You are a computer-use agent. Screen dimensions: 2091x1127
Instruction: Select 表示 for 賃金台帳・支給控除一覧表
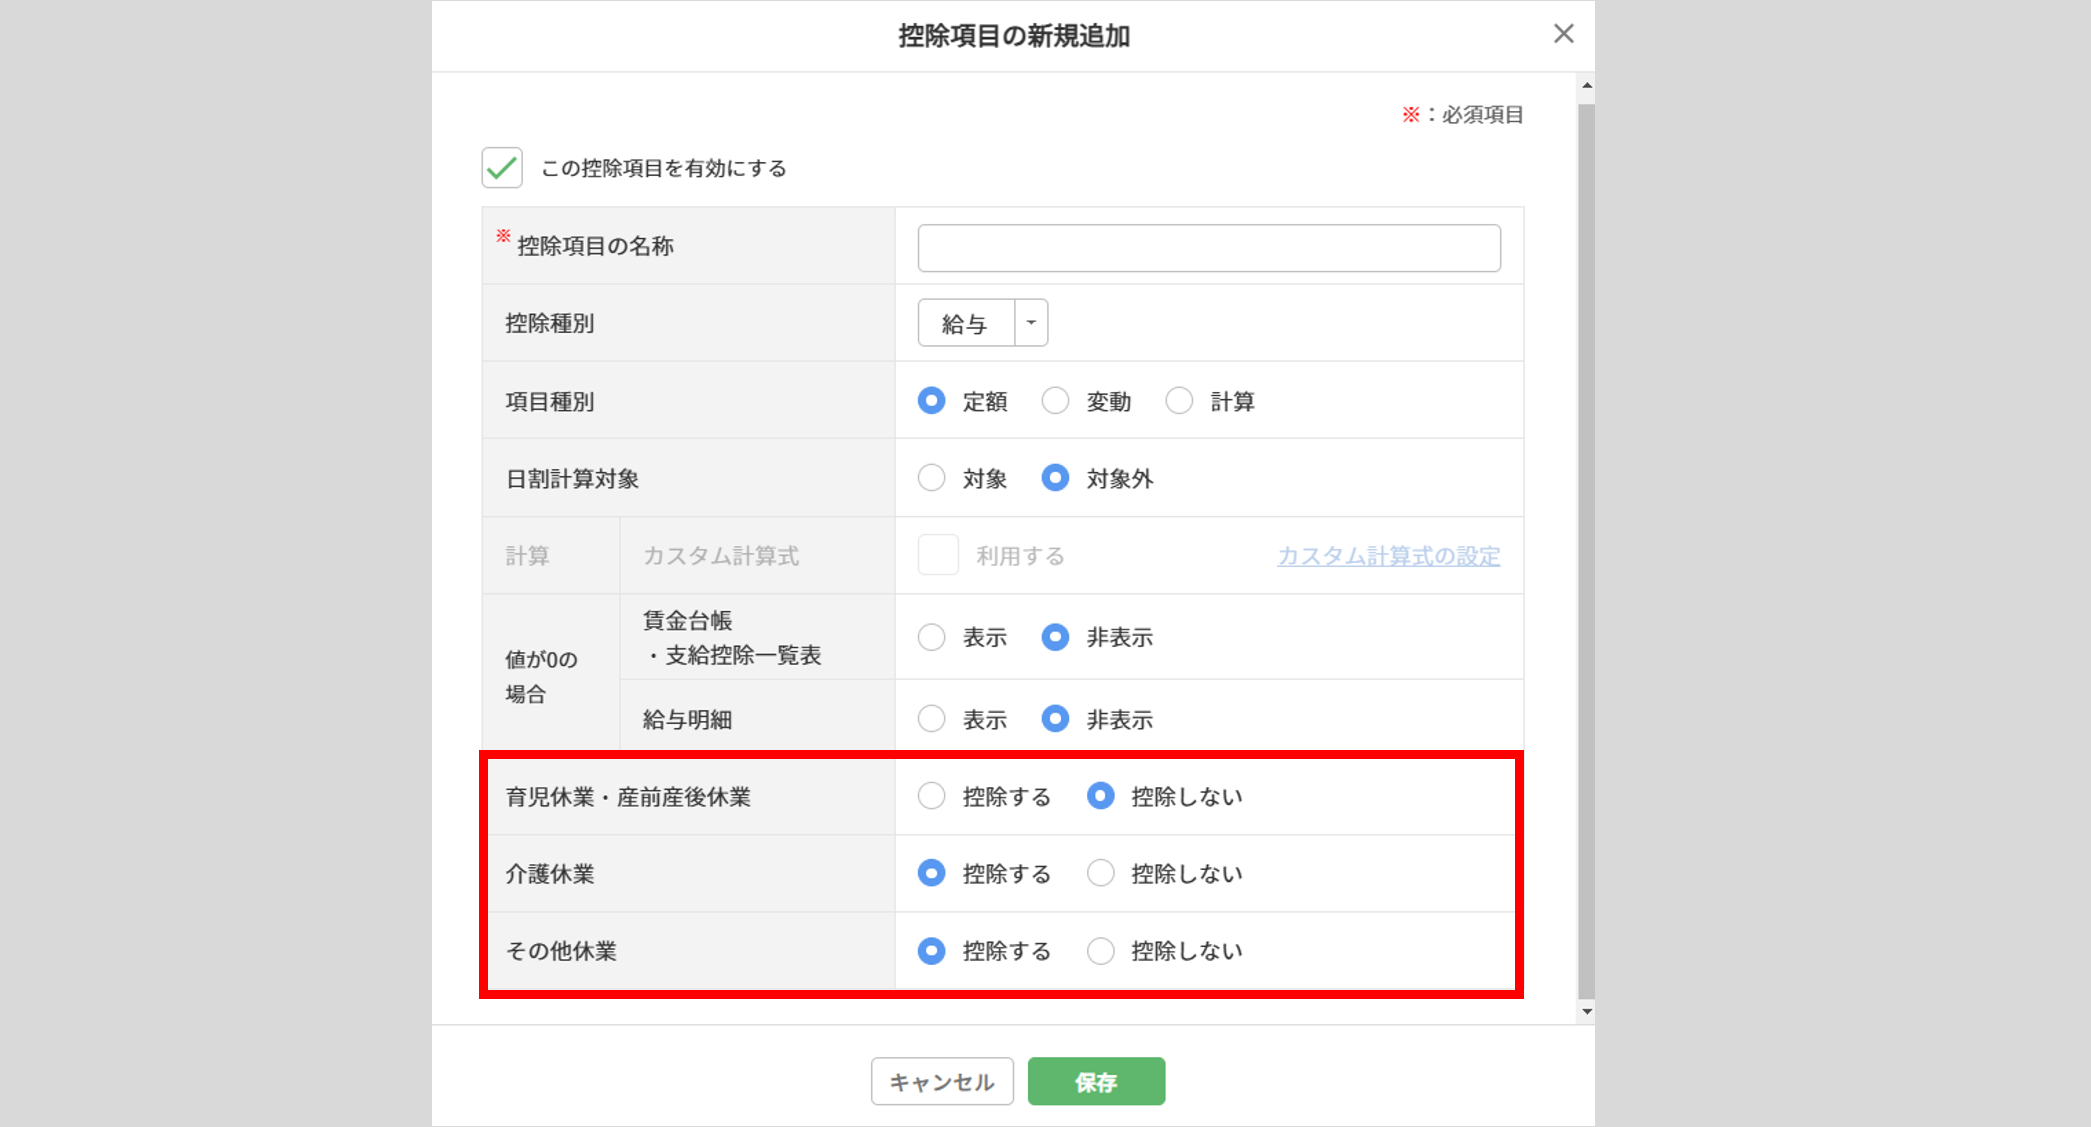tap(931, 637)
